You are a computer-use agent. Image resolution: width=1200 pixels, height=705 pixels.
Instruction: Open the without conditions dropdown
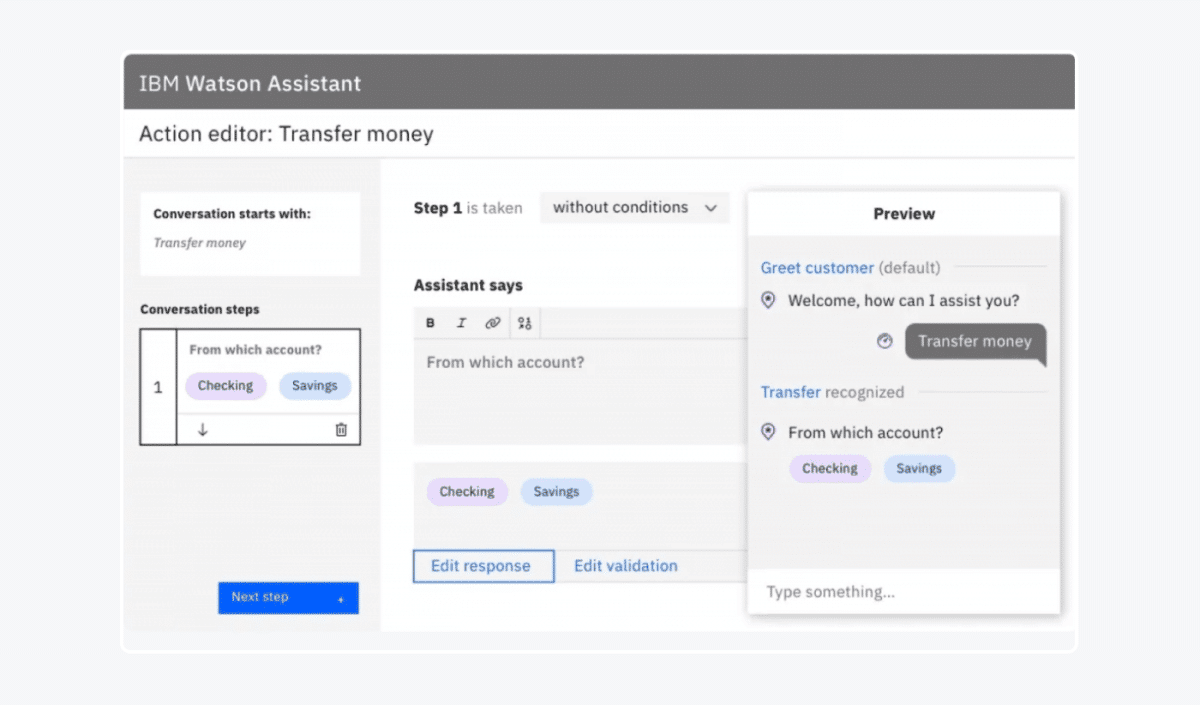click(x=634, y=208)
